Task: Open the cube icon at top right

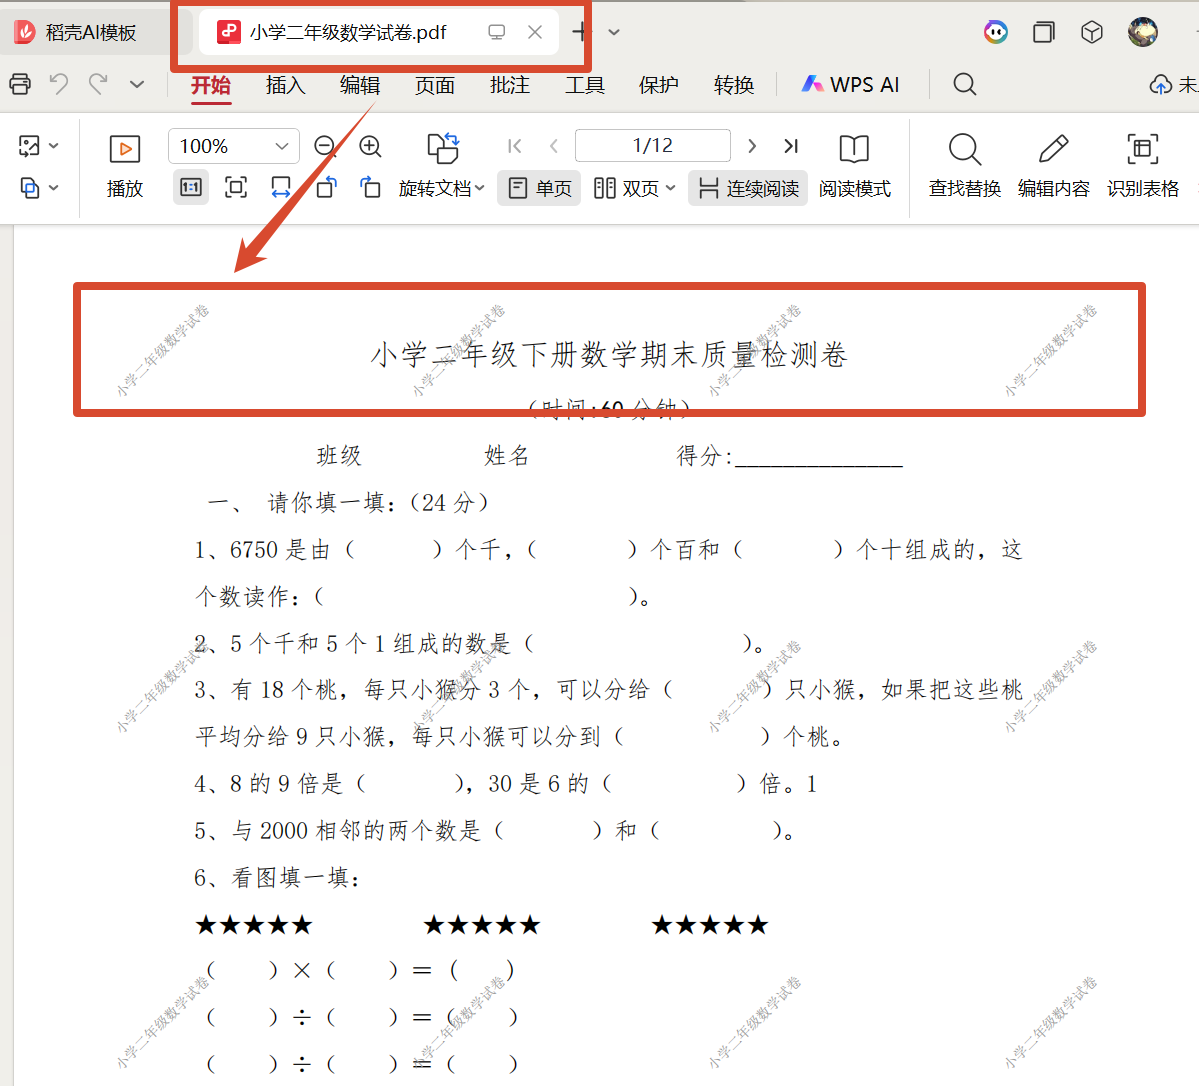Action: click(x=1092, y=32)
